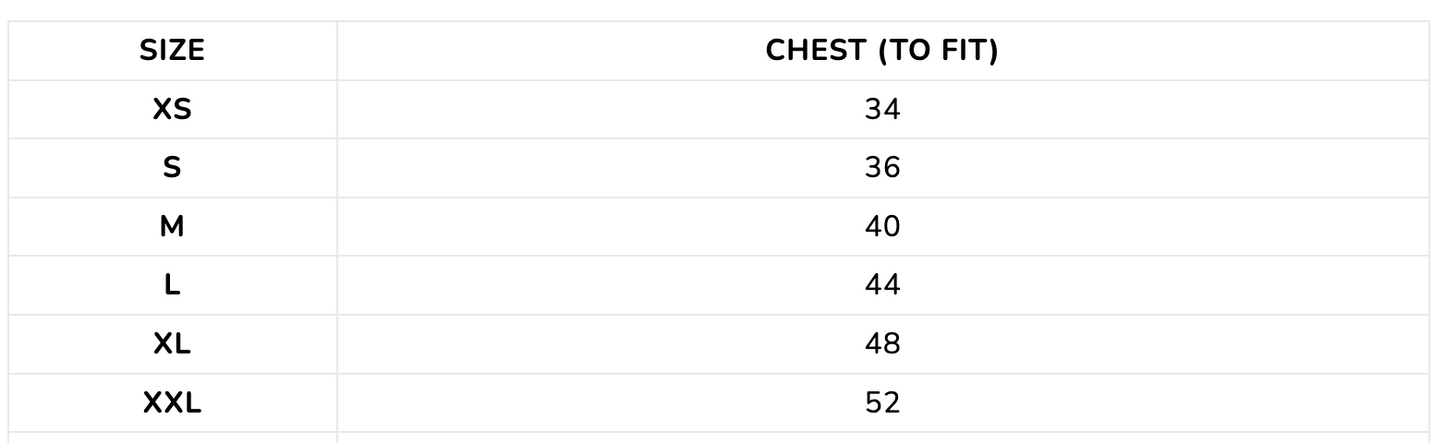Viewport: 1445px width, 443px height.
Task: Select the chest value 48
Action: [882, 345]
